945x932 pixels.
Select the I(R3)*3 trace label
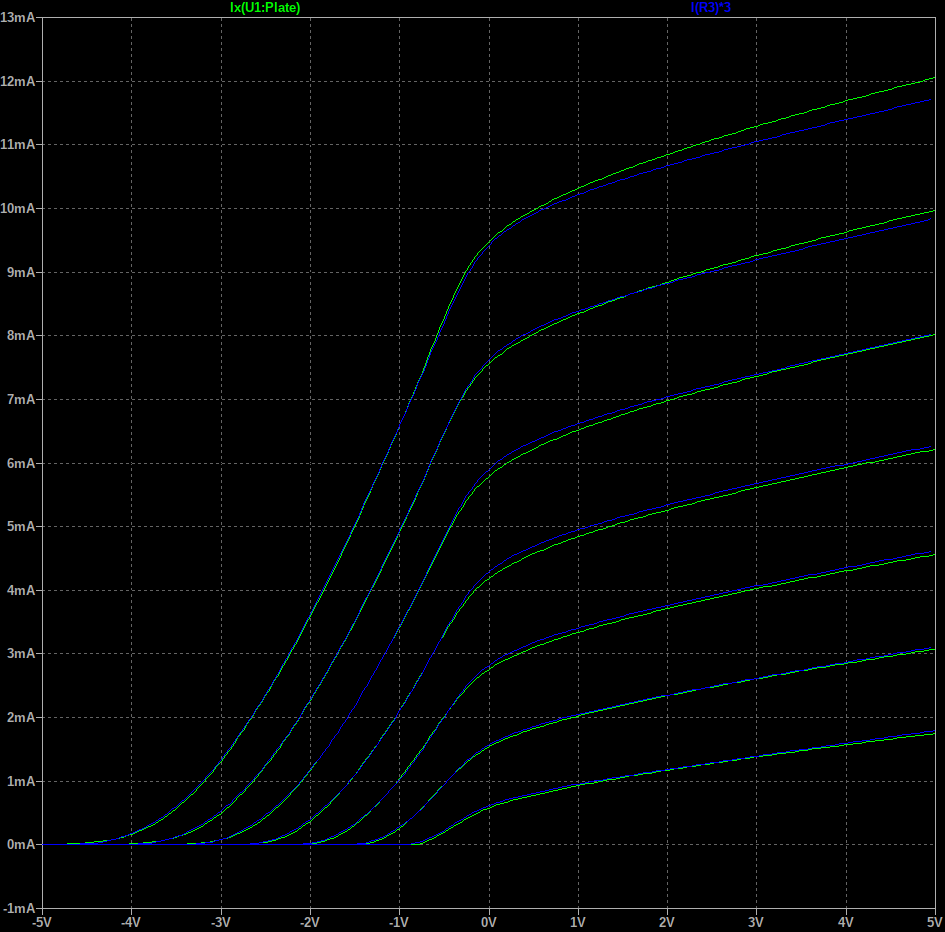pyautogui.click(x=711, y=8)
